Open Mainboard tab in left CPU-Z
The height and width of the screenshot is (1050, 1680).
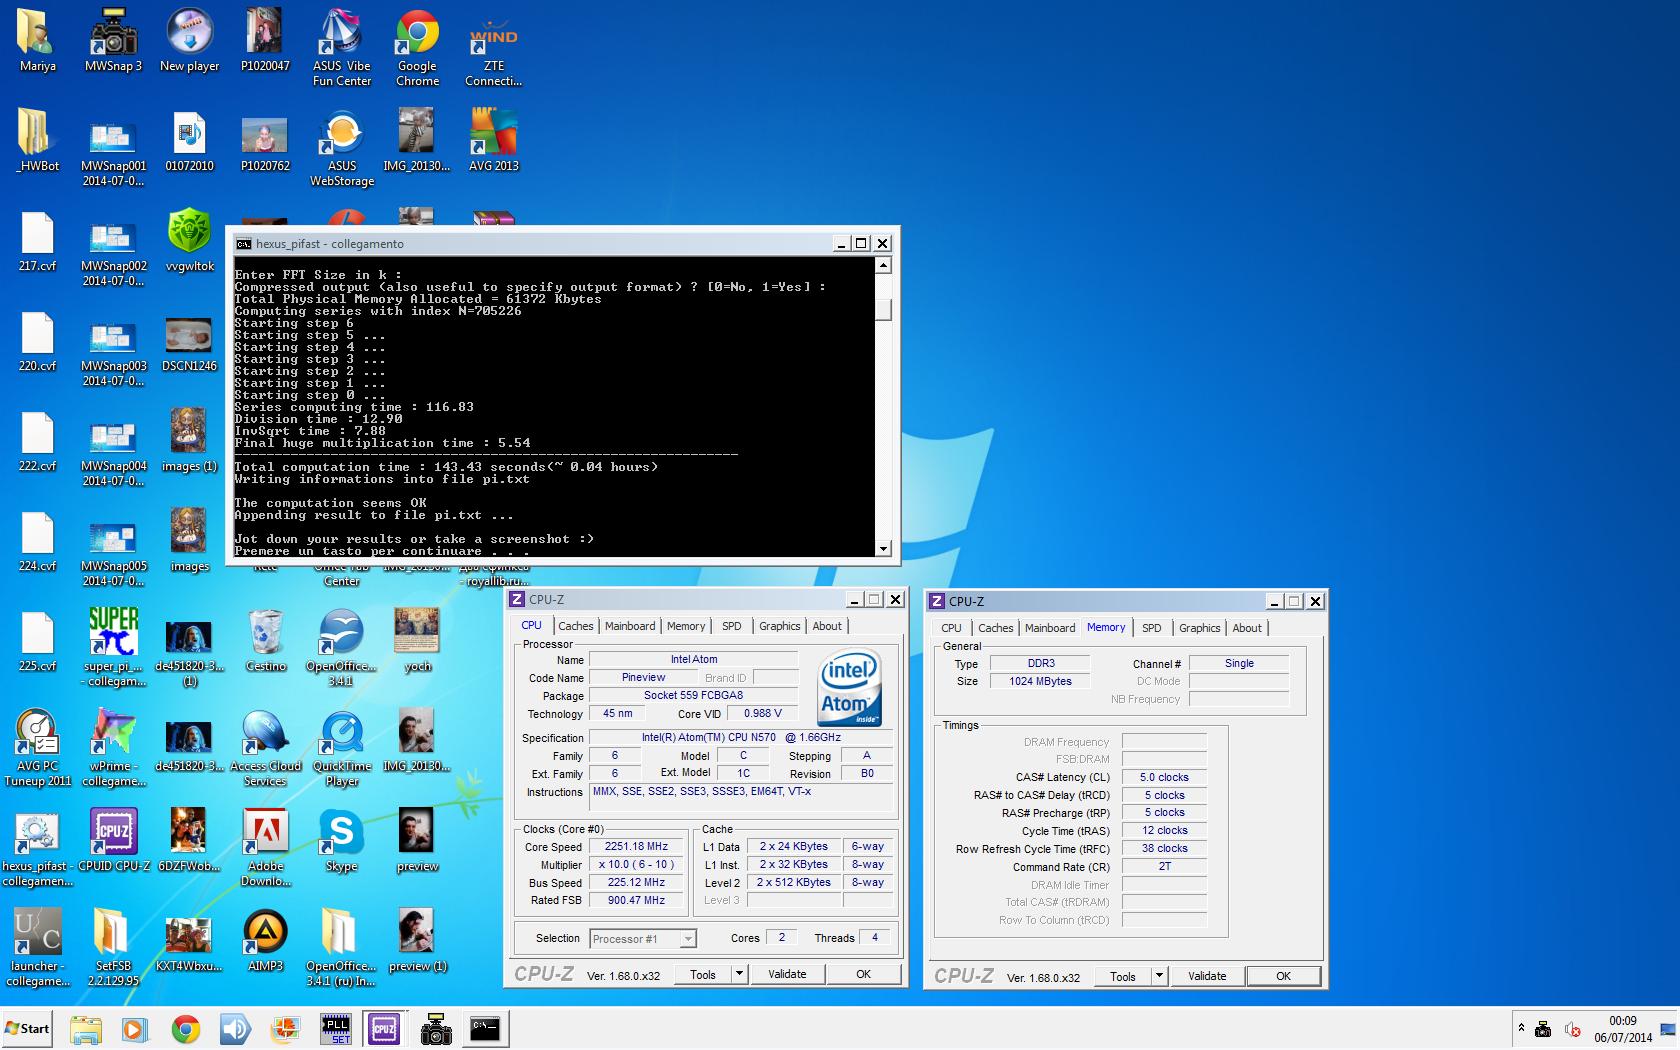click(x=630, y=626)
